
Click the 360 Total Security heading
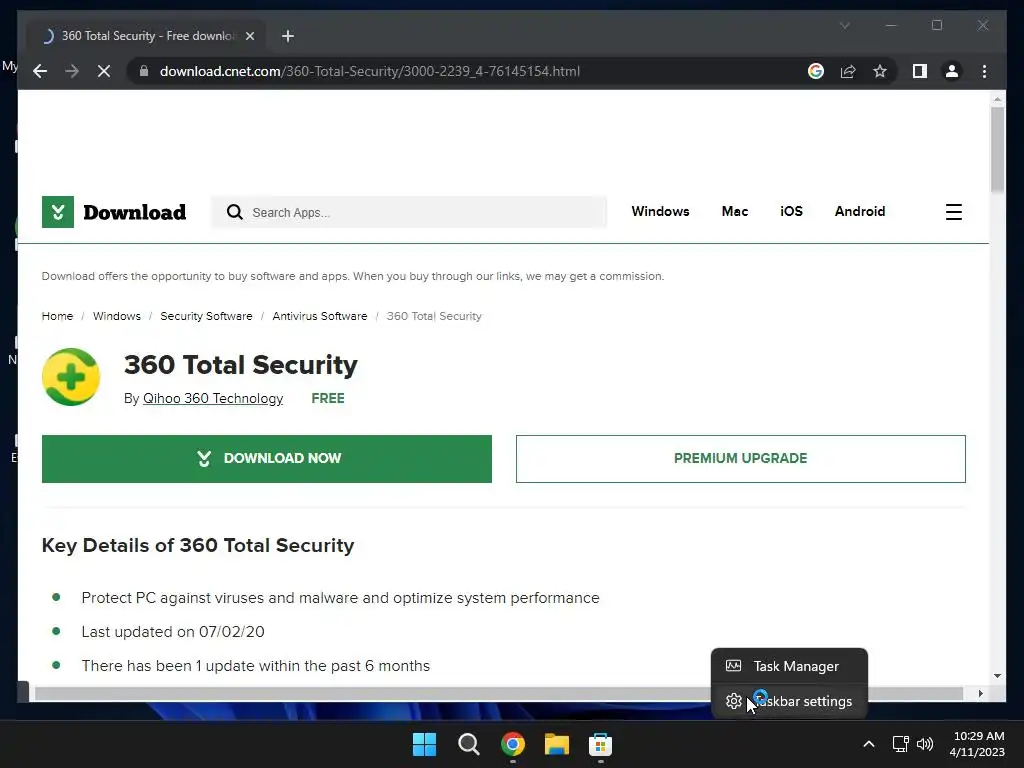coord(241,364)
